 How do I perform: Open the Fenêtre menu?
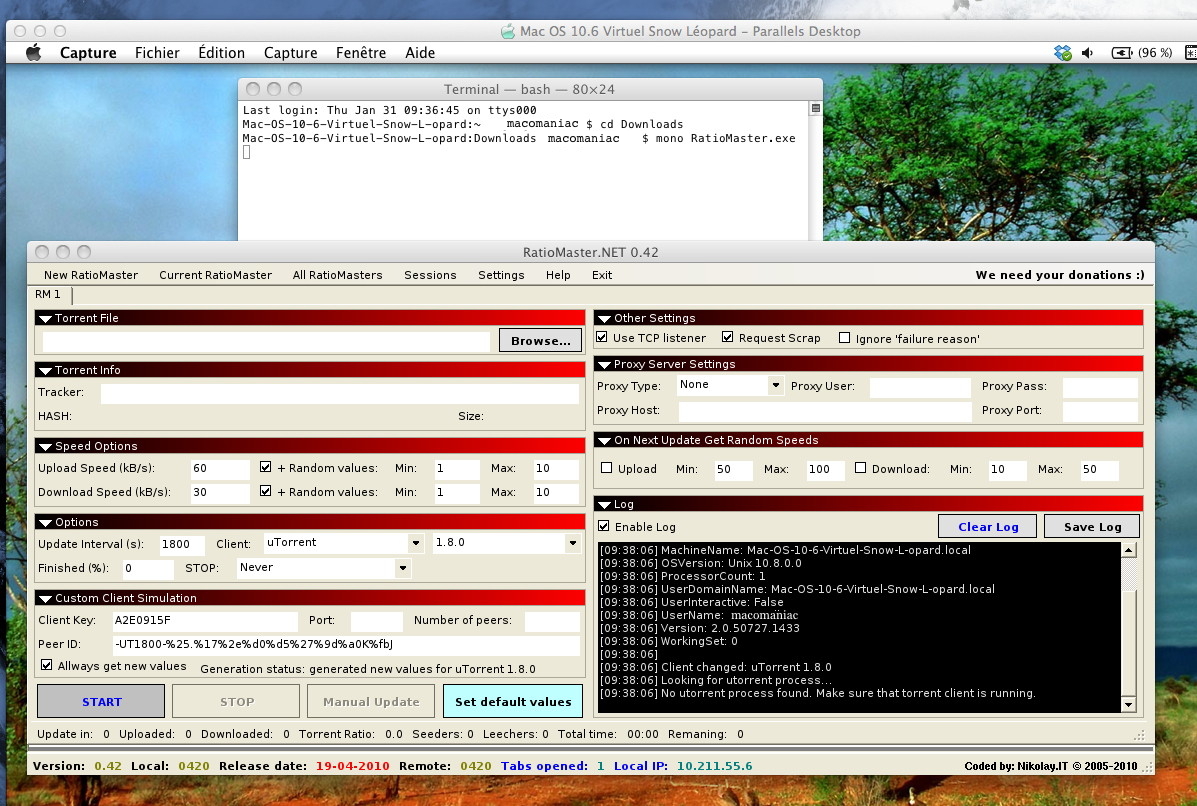[x=361, y=53]
